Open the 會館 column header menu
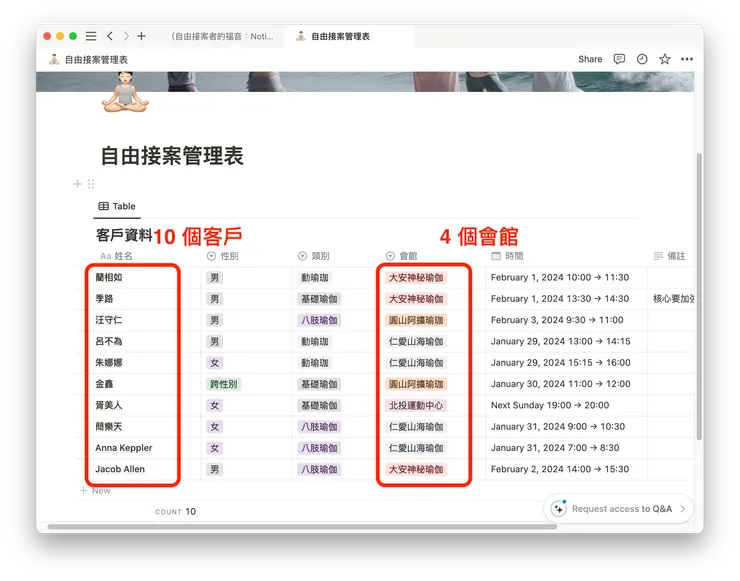This screenshot has height=581, width=740. click(x=402, y=256)
